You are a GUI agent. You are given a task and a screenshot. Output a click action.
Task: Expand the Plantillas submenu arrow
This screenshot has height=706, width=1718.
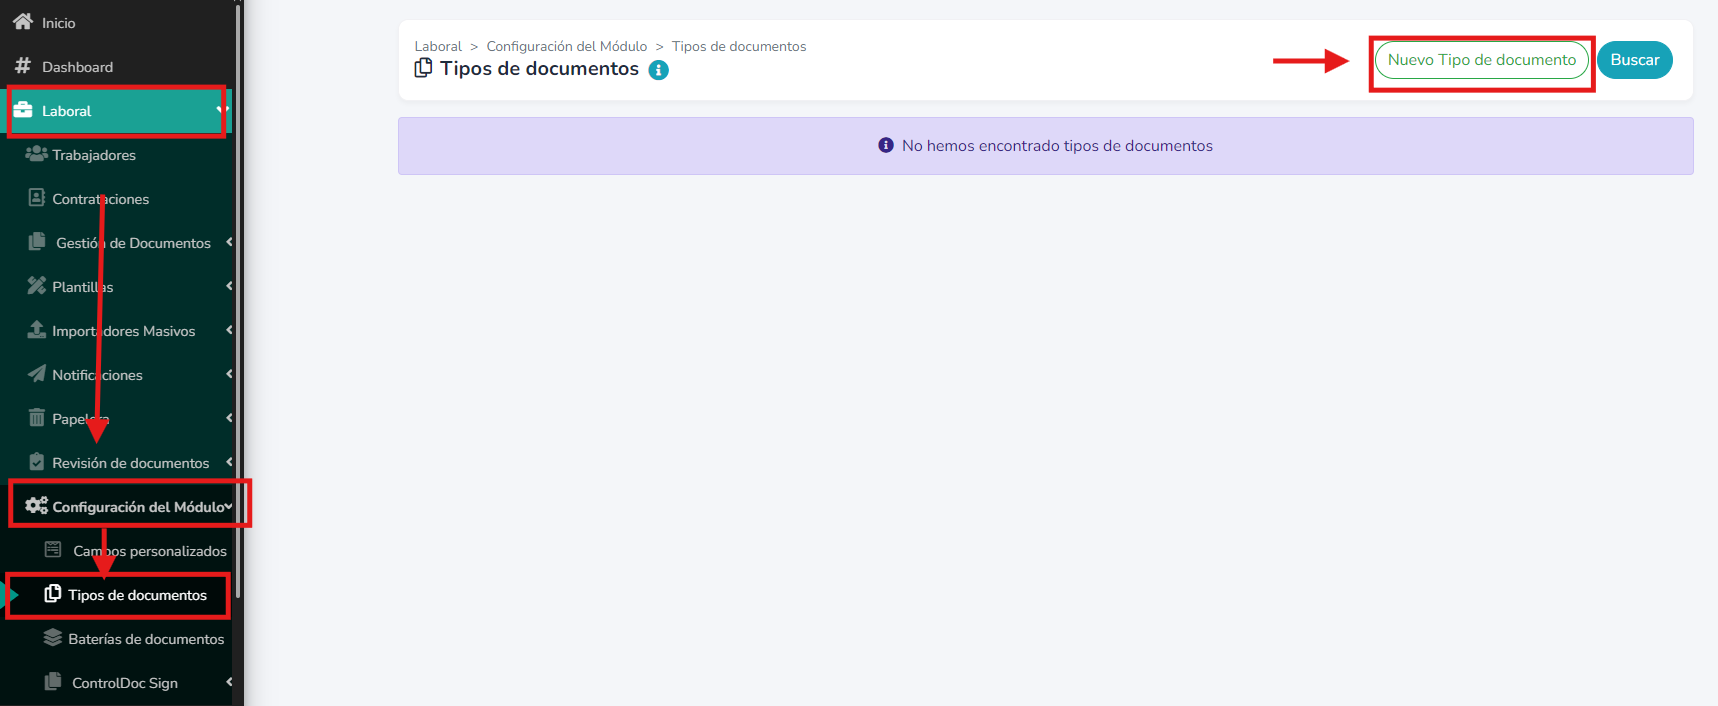(229, 286)
